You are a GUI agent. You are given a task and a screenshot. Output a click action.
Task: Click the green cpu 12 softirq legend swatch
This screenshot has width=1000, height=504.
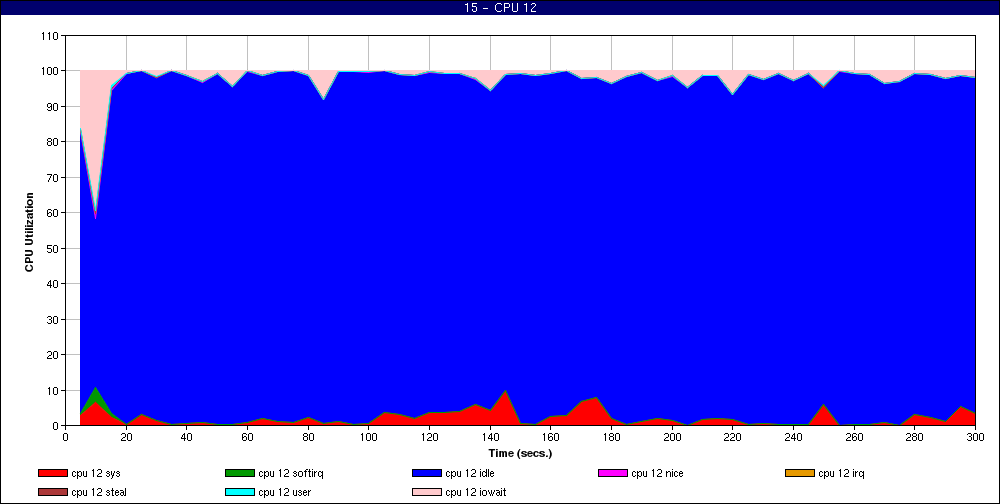(240, 473)
